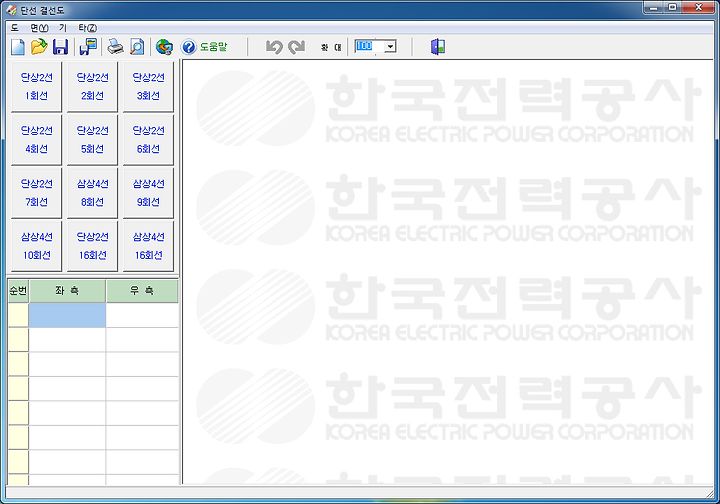Undo the last action with the left arrow
Image resolution: width=720 pixels, height=504 pixels.
274,47
